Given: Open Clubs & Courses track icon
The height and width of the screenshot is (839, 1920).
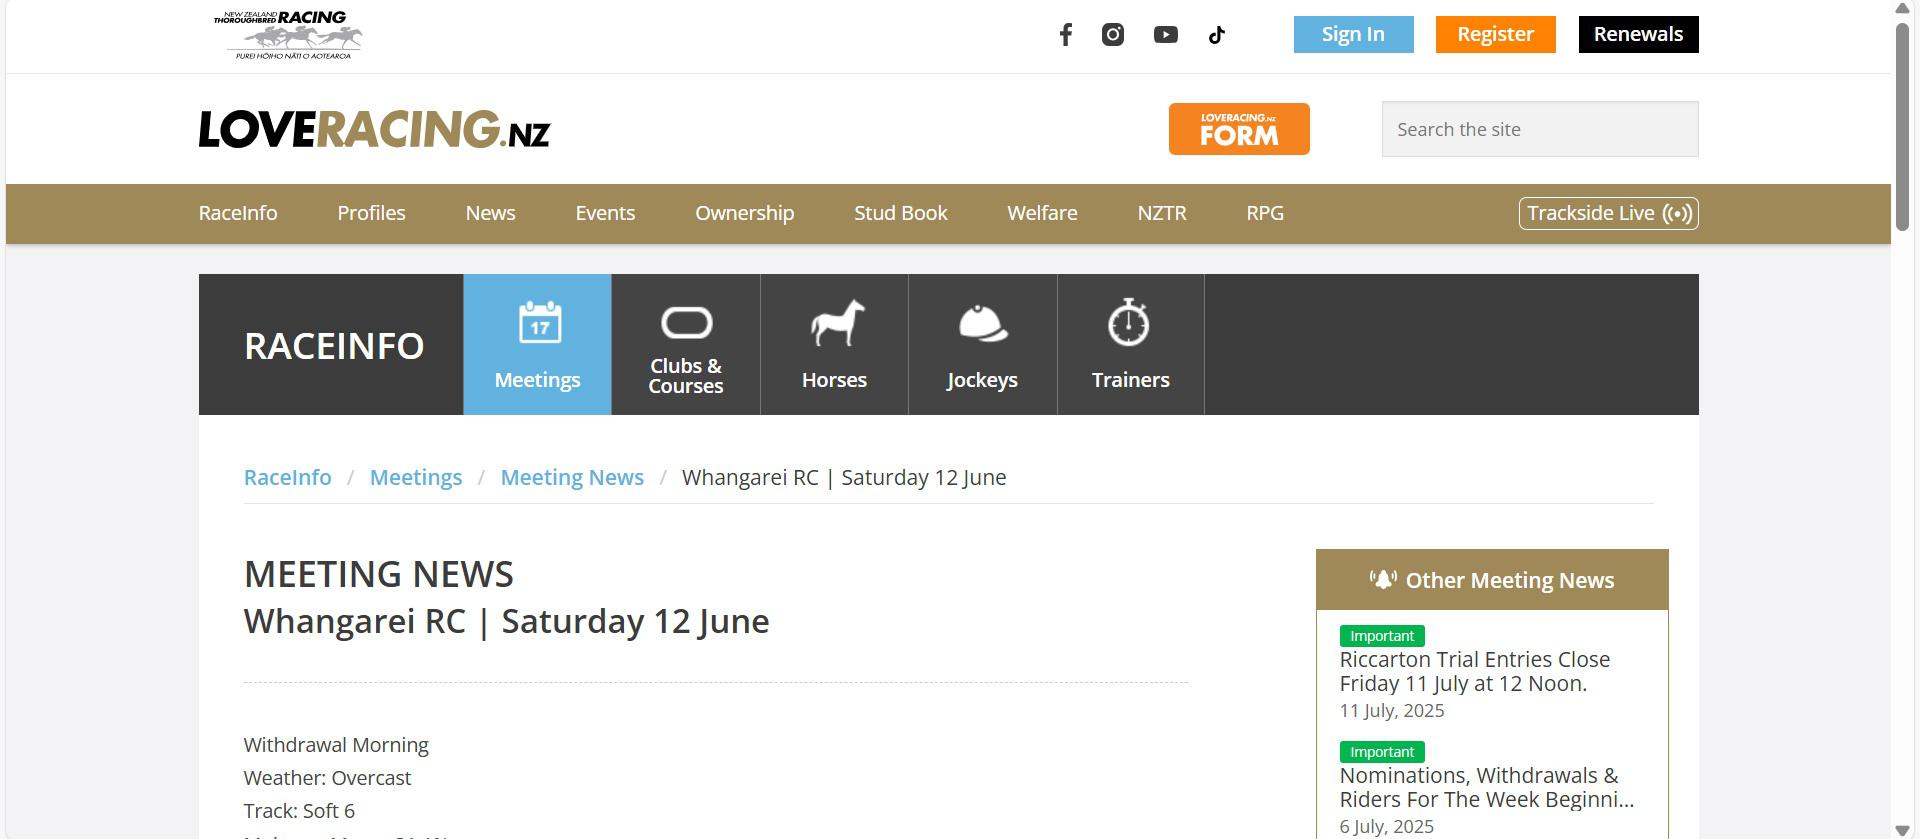Looking at the screenshot, I should click(x=686, y=323).
